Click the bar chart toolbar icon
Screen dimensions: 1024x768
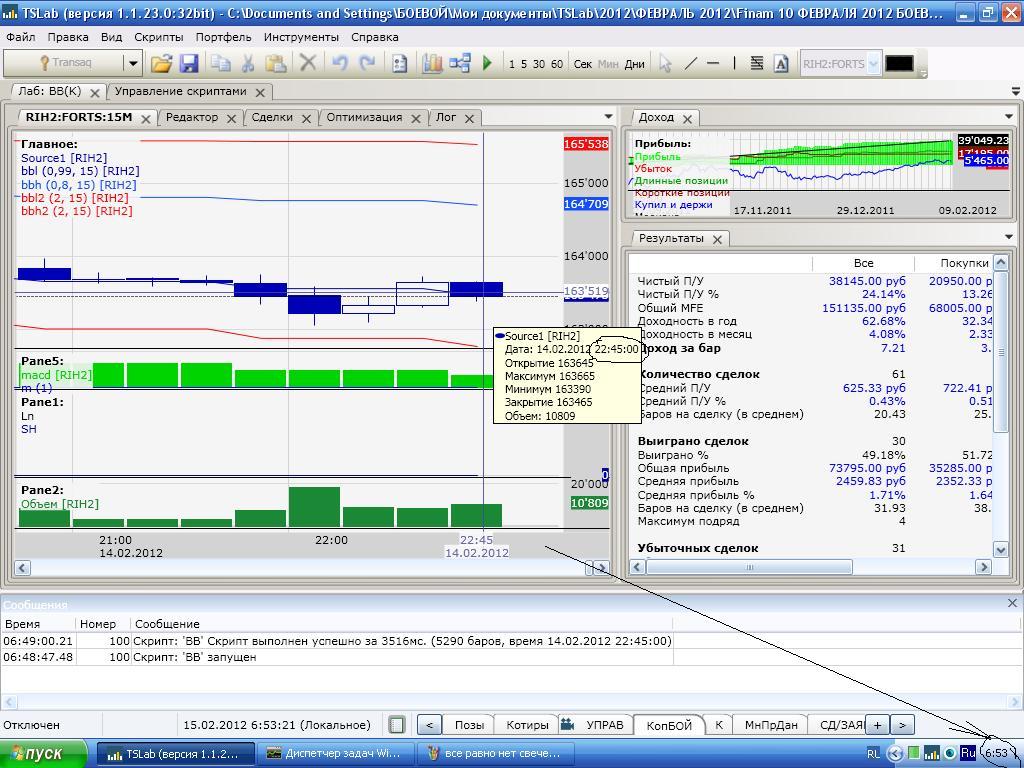coord(432,63)
